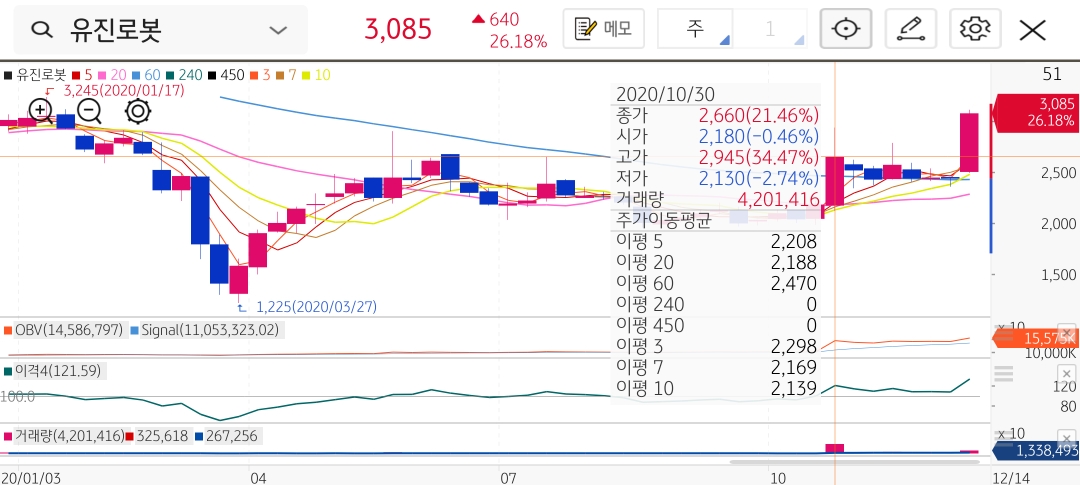Open chart settings gear icon
The image size is (1080, 485).
975,28
